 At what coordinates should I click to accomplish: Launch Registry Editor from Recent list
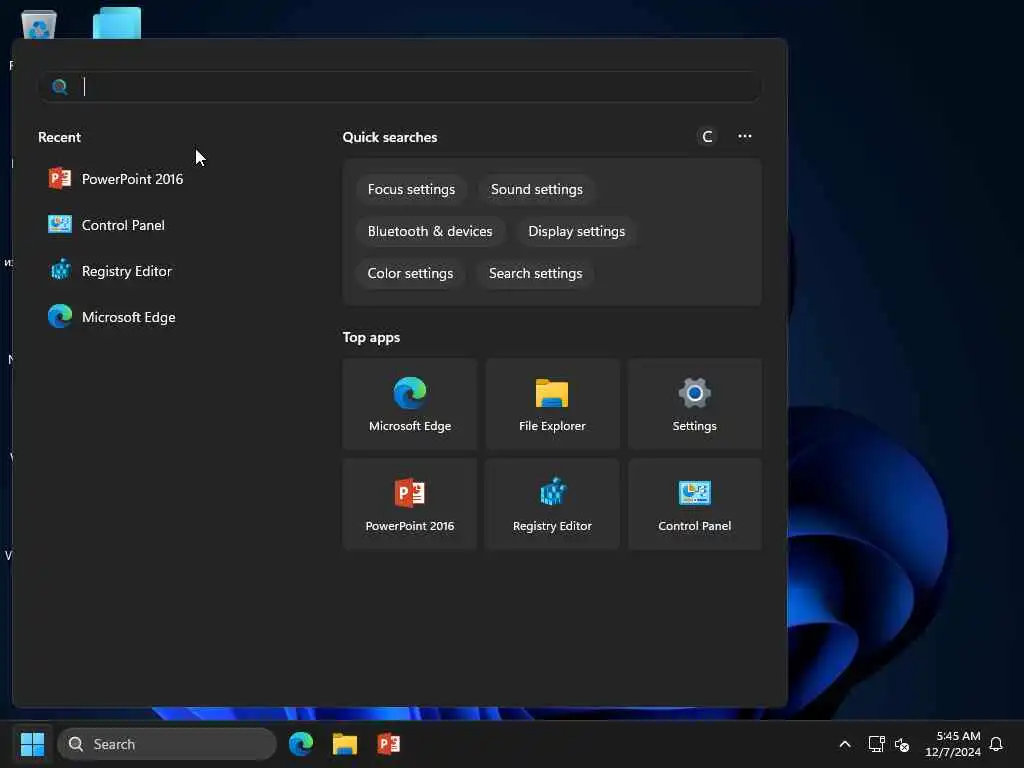(x=110, y=271)
